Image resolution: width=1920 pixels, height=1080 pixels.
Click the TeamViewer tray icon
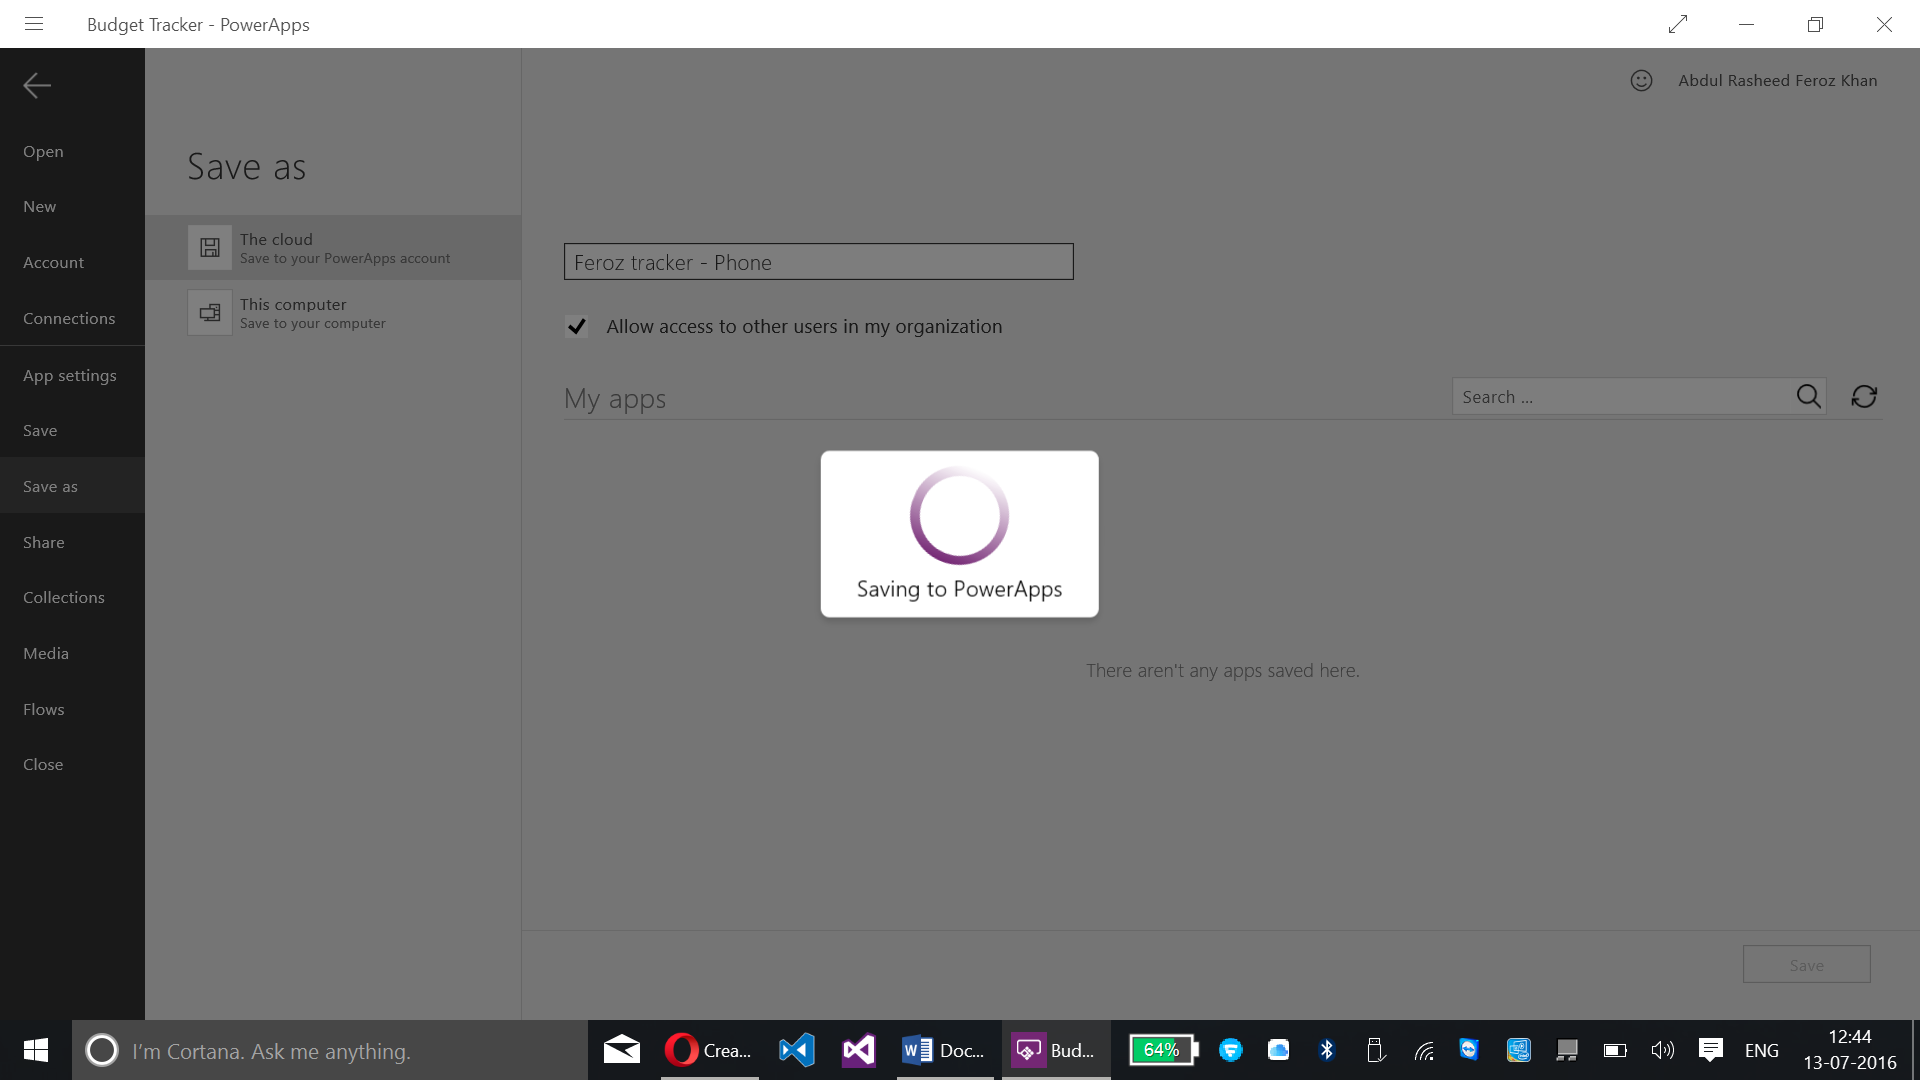(1468, 1050)
